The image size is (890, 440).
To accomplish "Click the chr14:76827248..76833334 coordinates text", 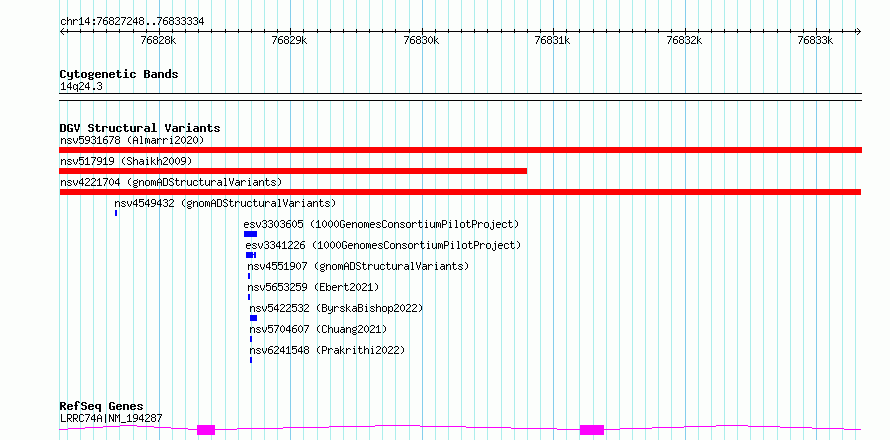I will click(x=132, y=22).
